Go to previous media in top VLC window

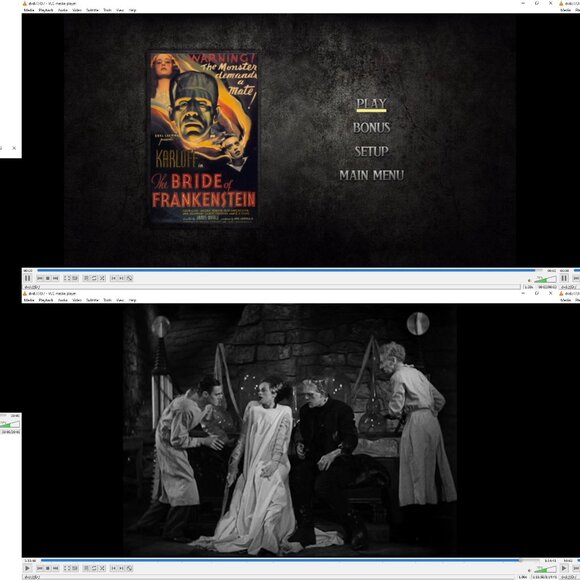pyautogui.click(x=40, y=278)
